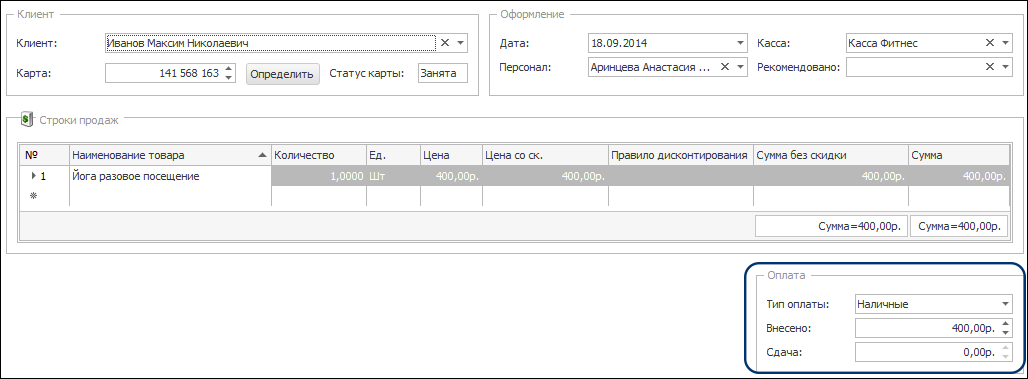Sort by Наименование товара column header
1028x379 pixels.
point(170,155)
